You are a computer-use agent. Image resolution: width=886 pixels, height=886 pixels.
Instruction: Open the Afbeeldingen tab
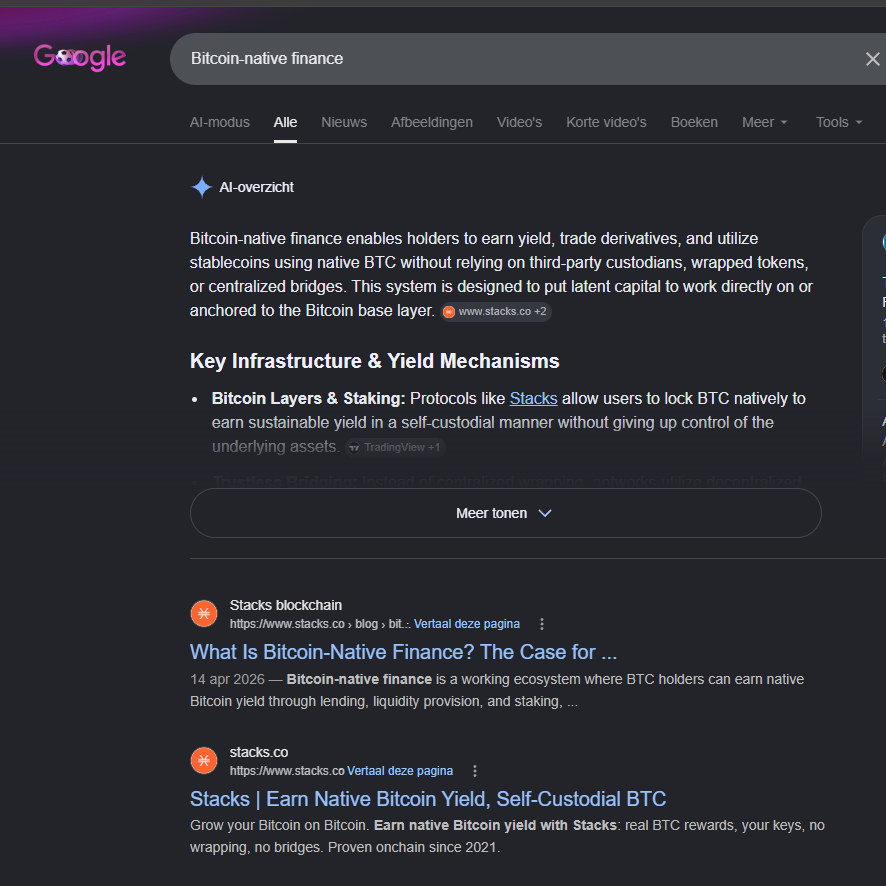(x=432, y=122)
